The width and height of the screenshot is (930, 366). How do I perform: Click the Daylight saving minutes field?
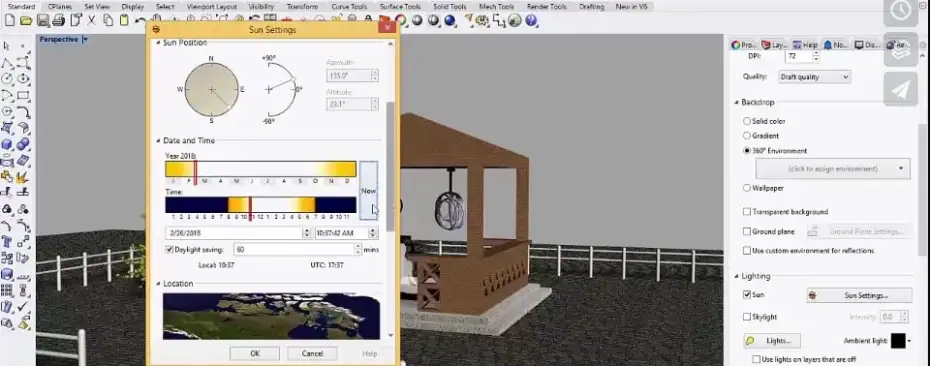[298, 250]
